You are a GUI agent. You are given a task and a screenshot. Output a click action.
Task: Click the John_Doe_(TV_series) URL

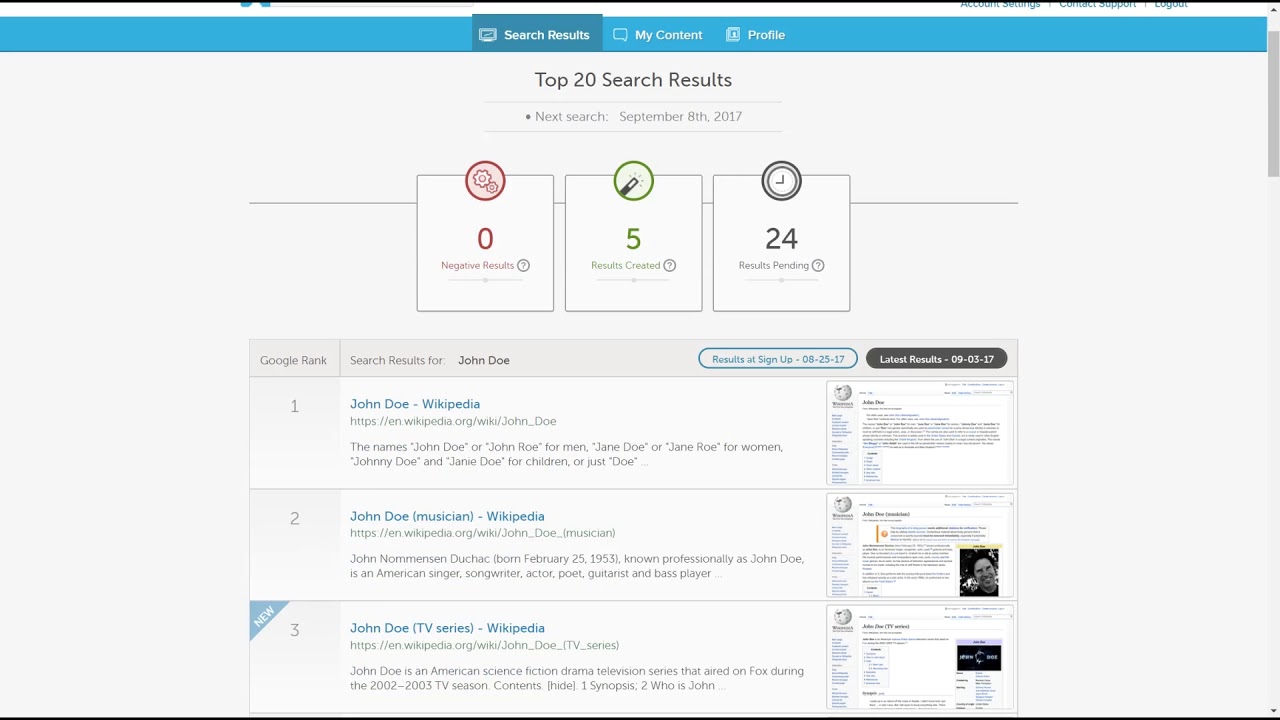click(484, 645)
